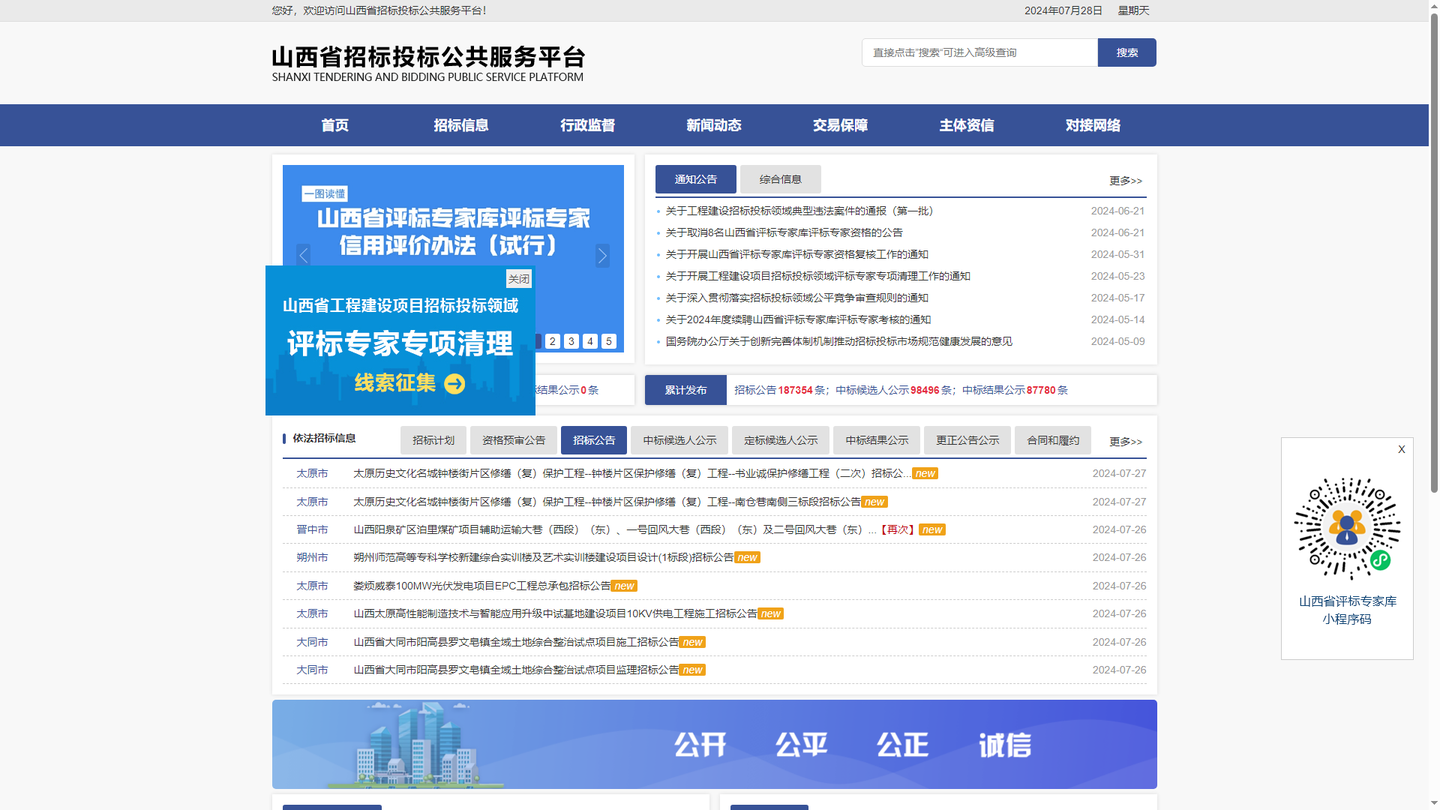The height and width of the screenshot is (810, 1440).
Task: Select the 资格预审公告 tab
Action: (513, 440)
